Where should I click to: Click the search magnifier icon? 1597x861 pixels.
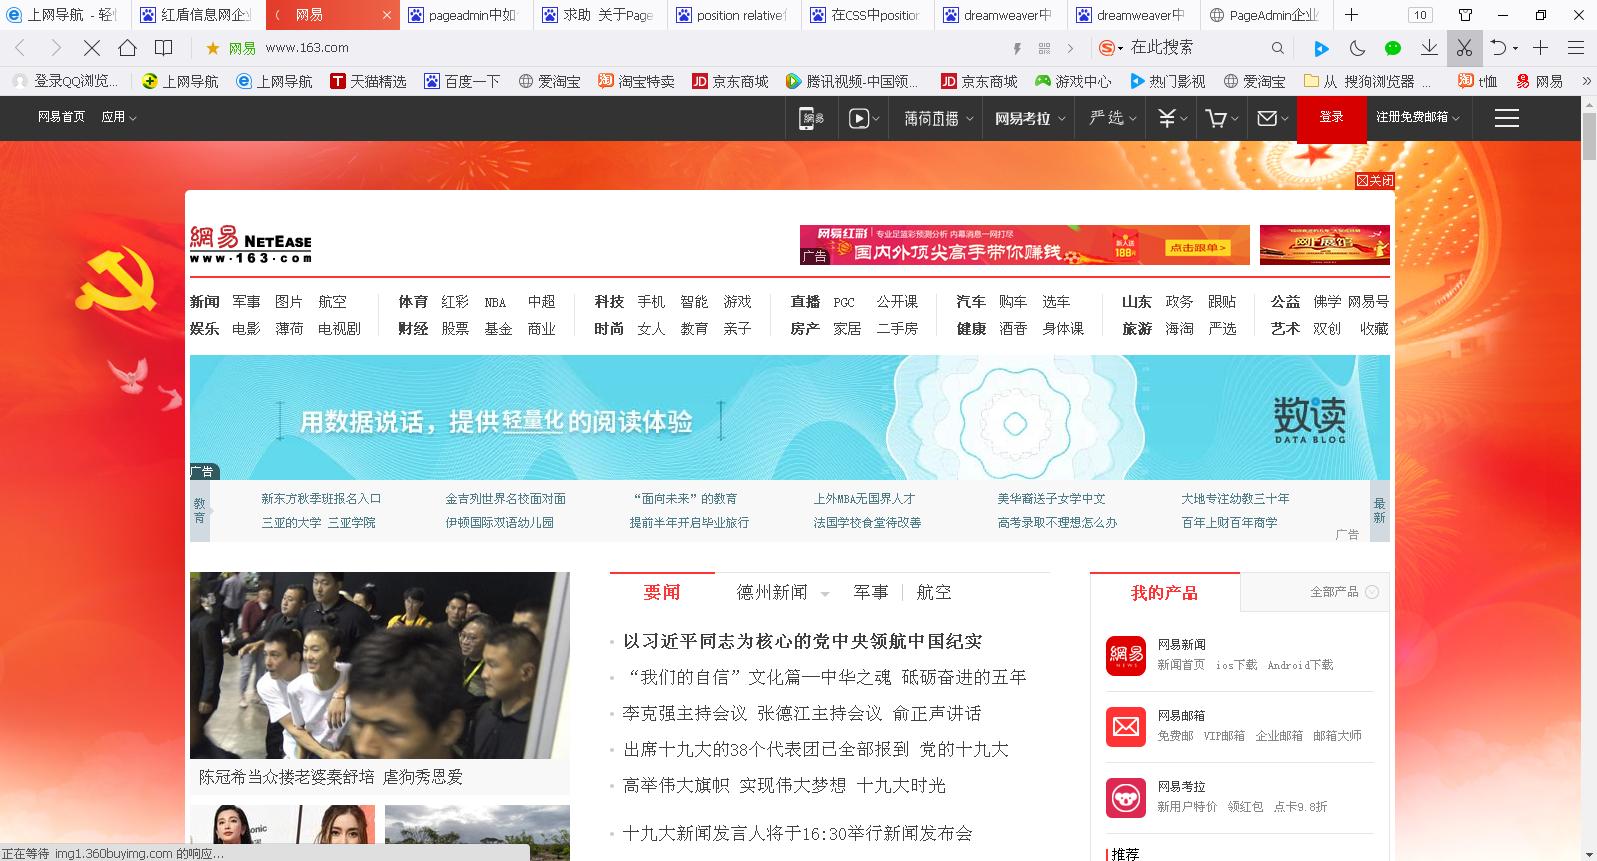click(1278, 48)
